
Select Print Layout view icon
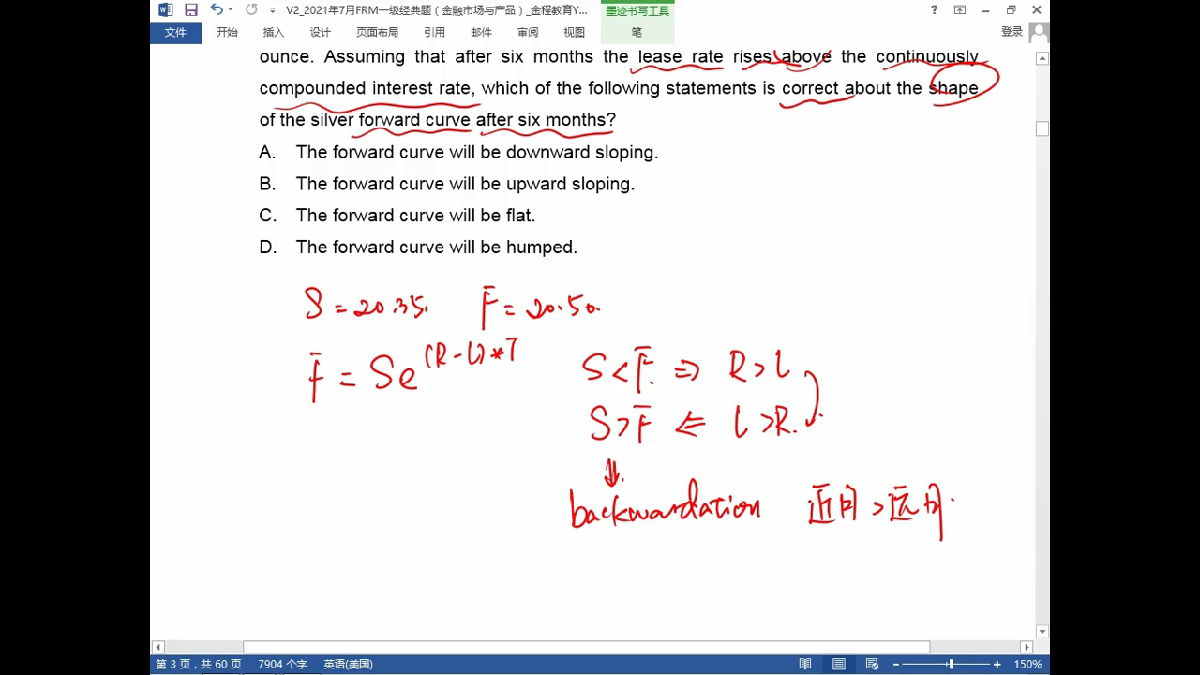click(839, 664)
